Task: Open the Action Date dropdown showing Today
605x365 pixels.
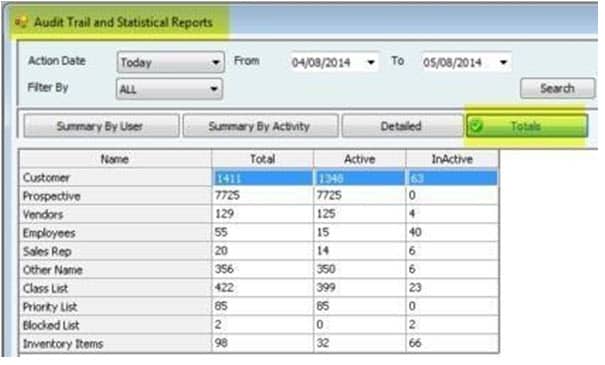Action: click(170, 62)
